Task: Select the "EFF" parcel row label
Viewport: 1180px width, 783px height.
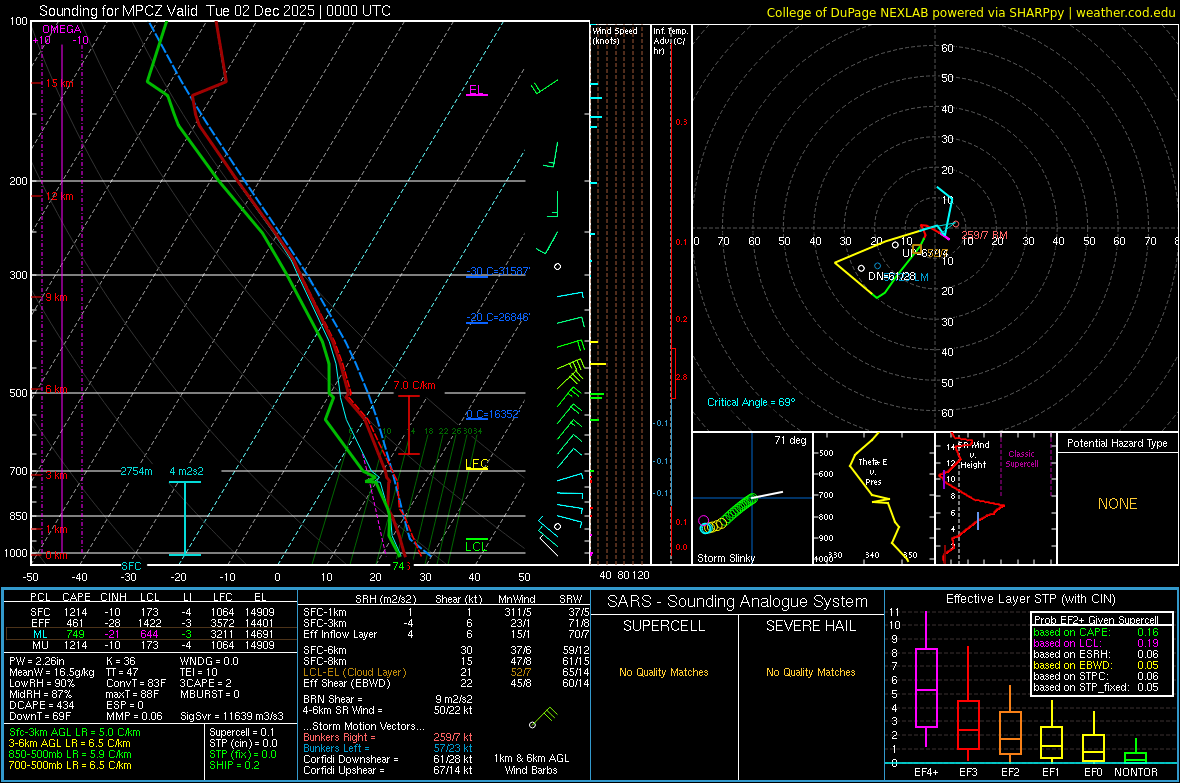Action: [40, 623]
